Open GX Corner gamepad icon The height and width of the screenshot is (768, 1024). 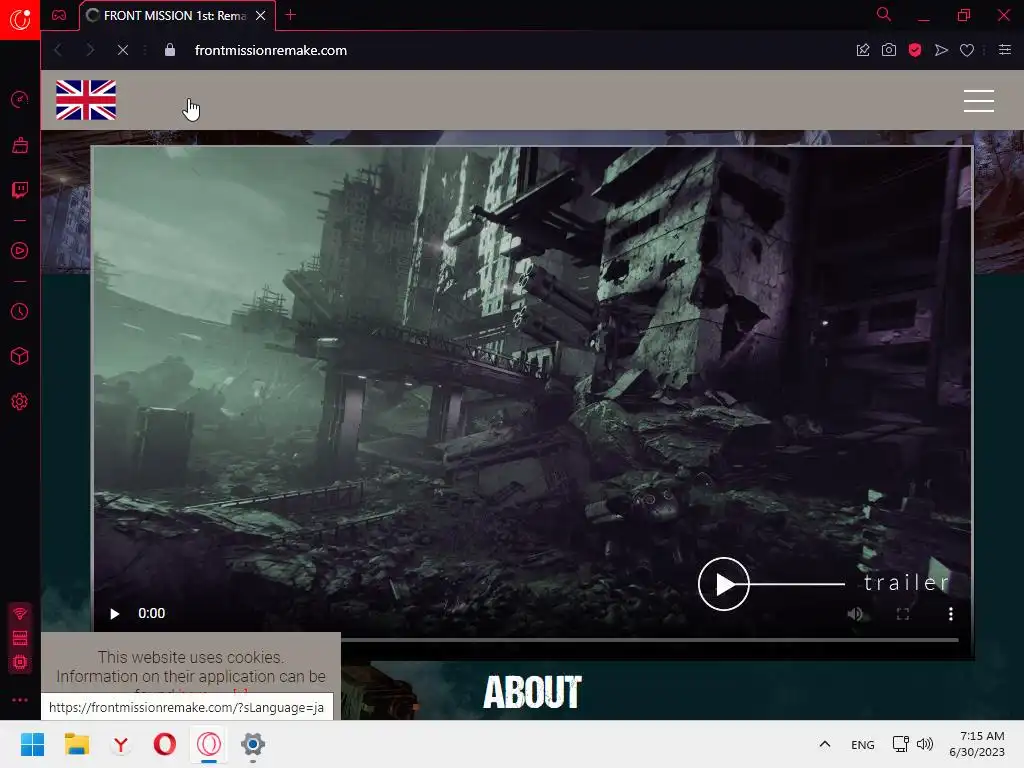tap(59, 15)
